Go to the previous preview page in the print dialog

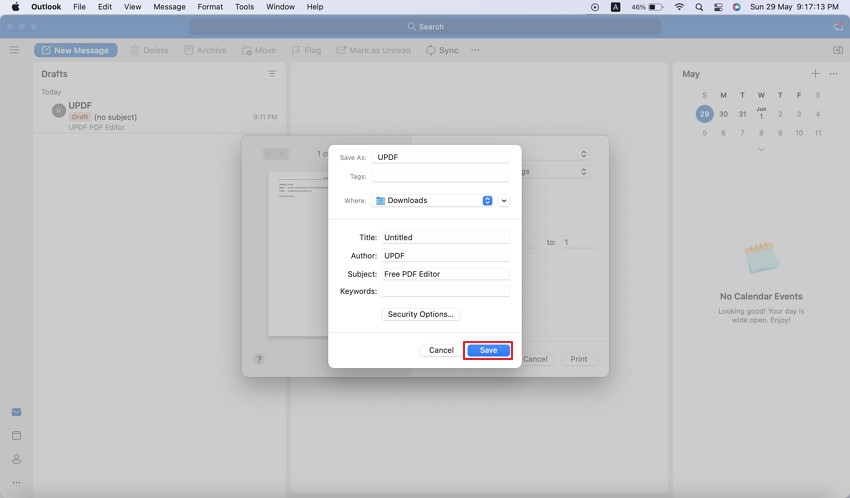click(282, 154)
